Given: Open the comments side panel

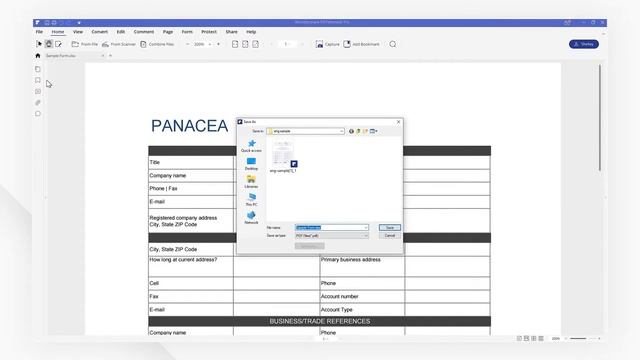Looking at the screenshot, I should (38, 91).
